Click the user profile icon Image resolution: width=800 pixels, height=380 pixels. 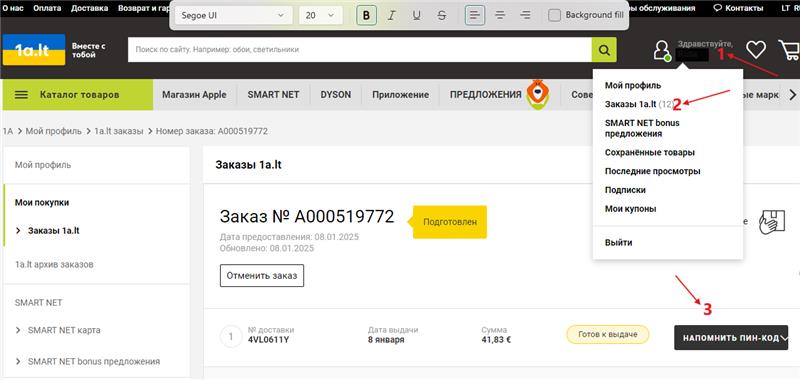(662, 50)
